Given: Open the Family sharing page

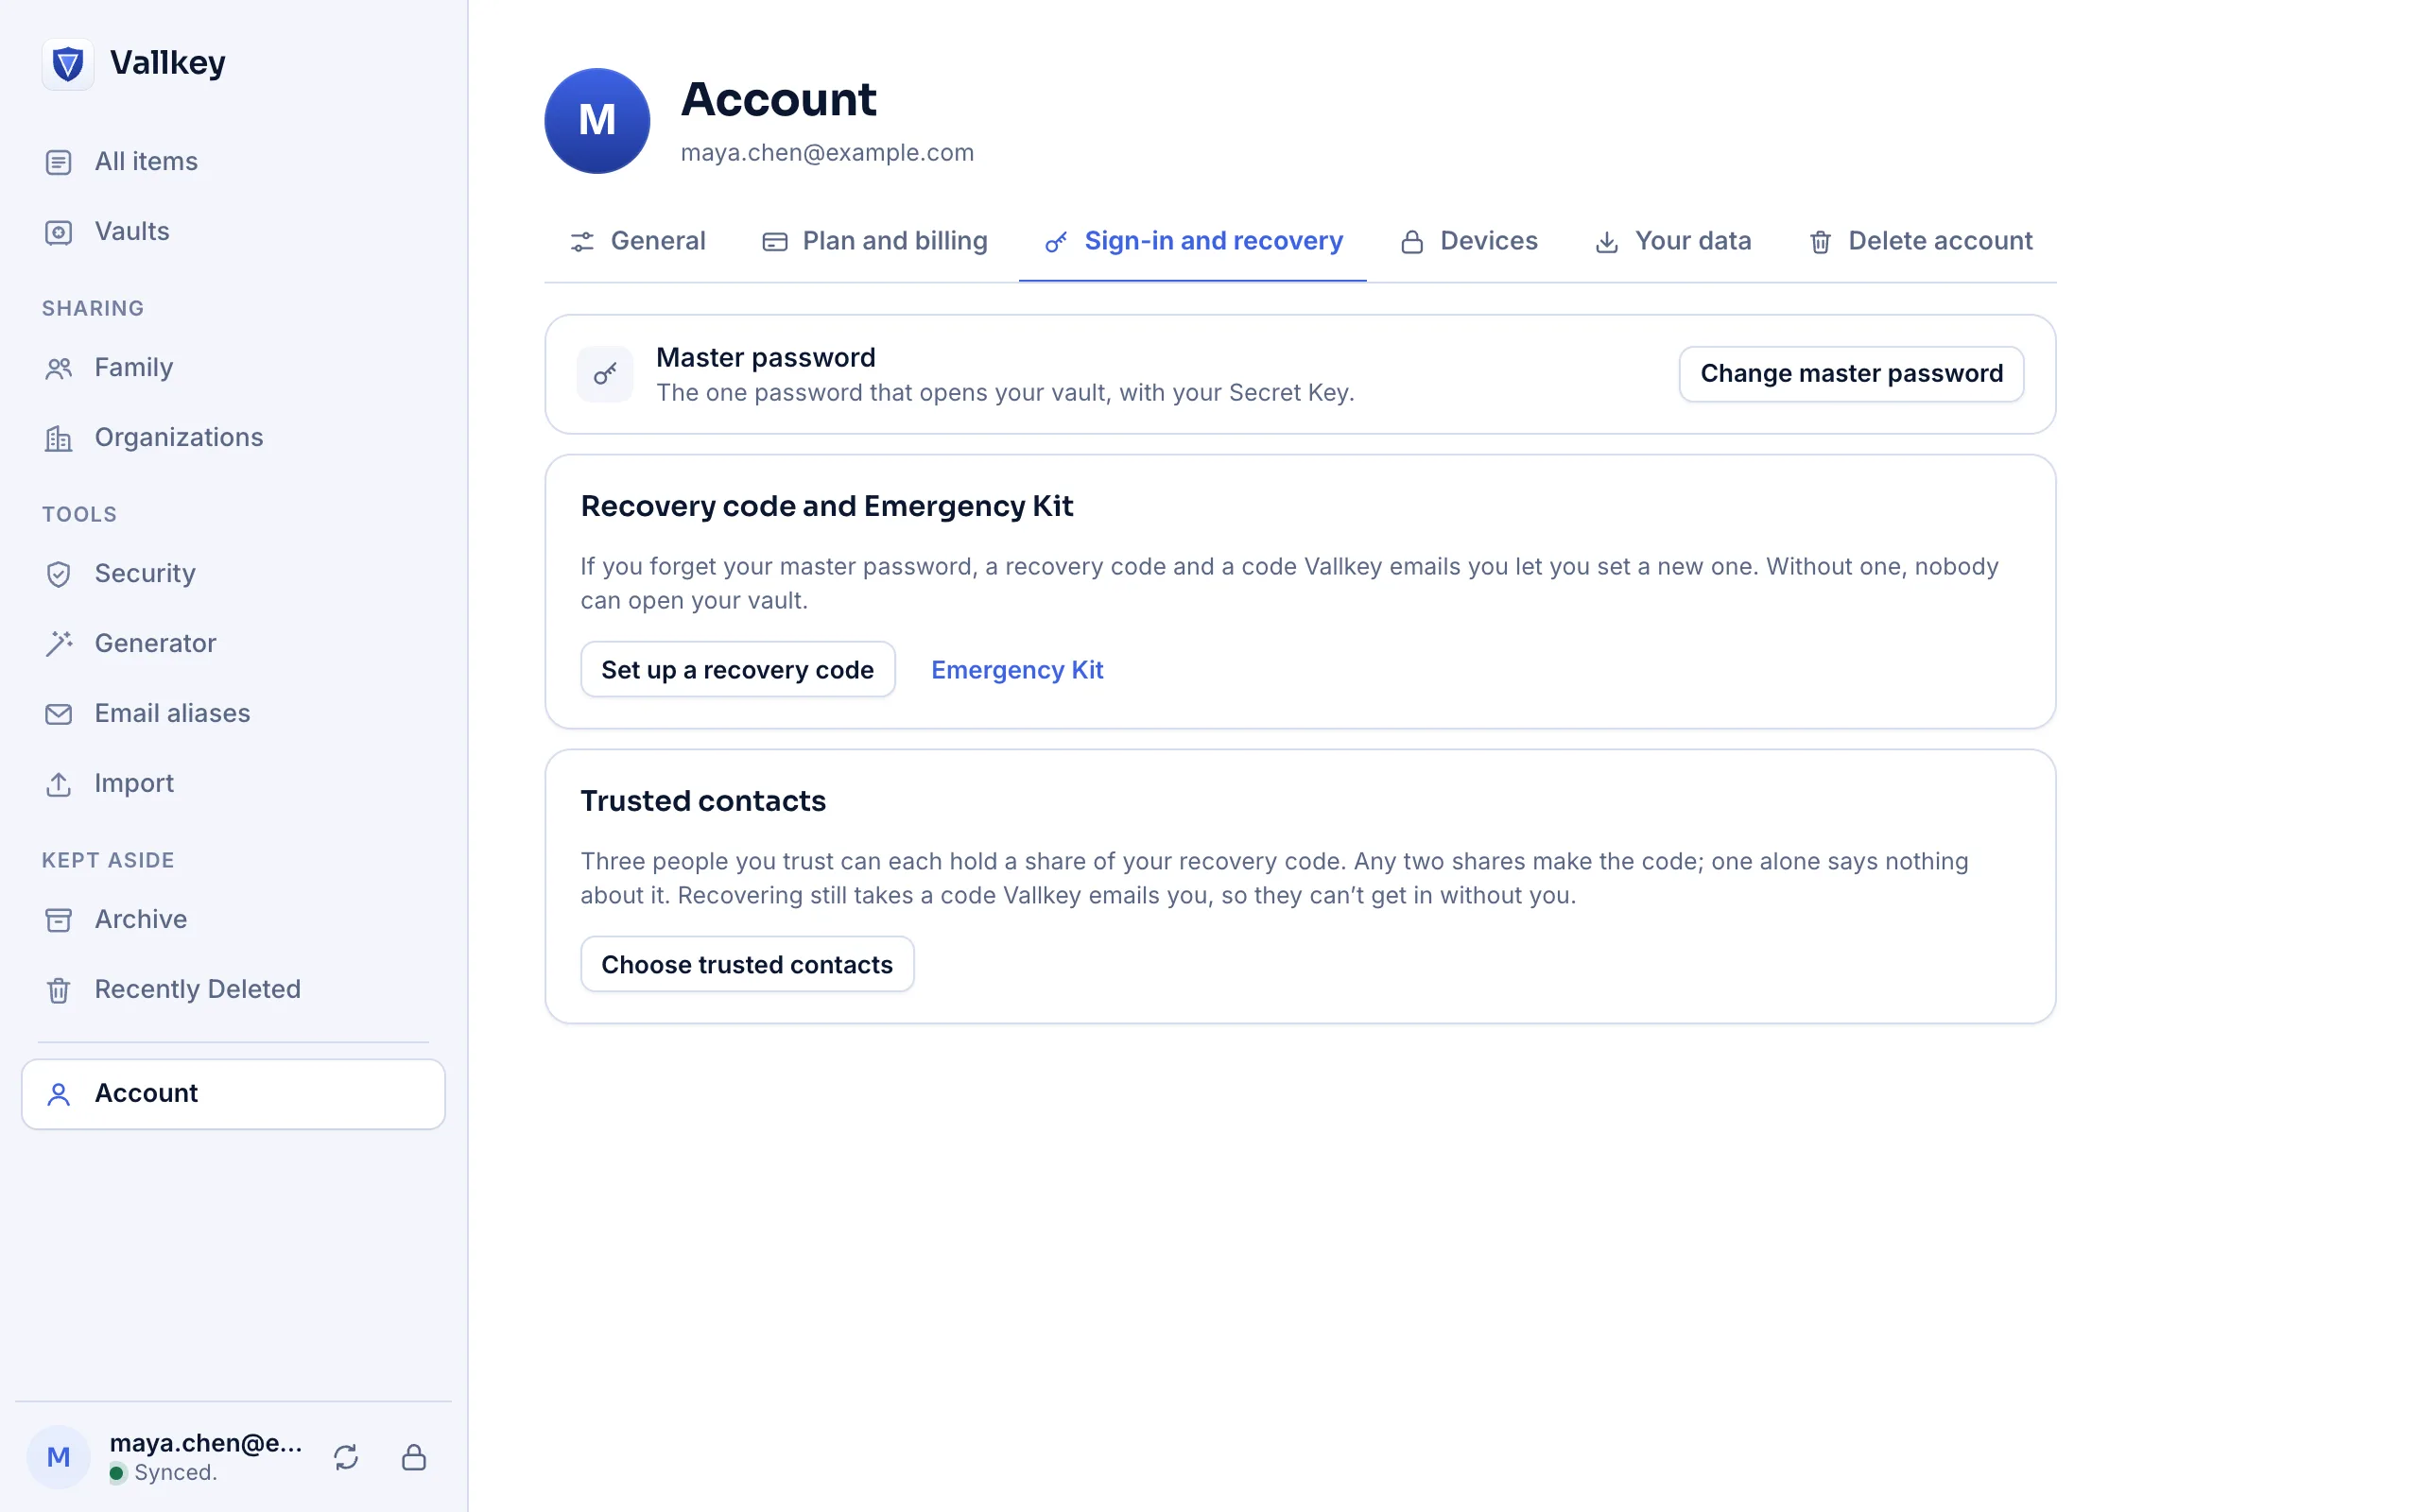Looking at the screenshot, I should [x=233, y=368].
